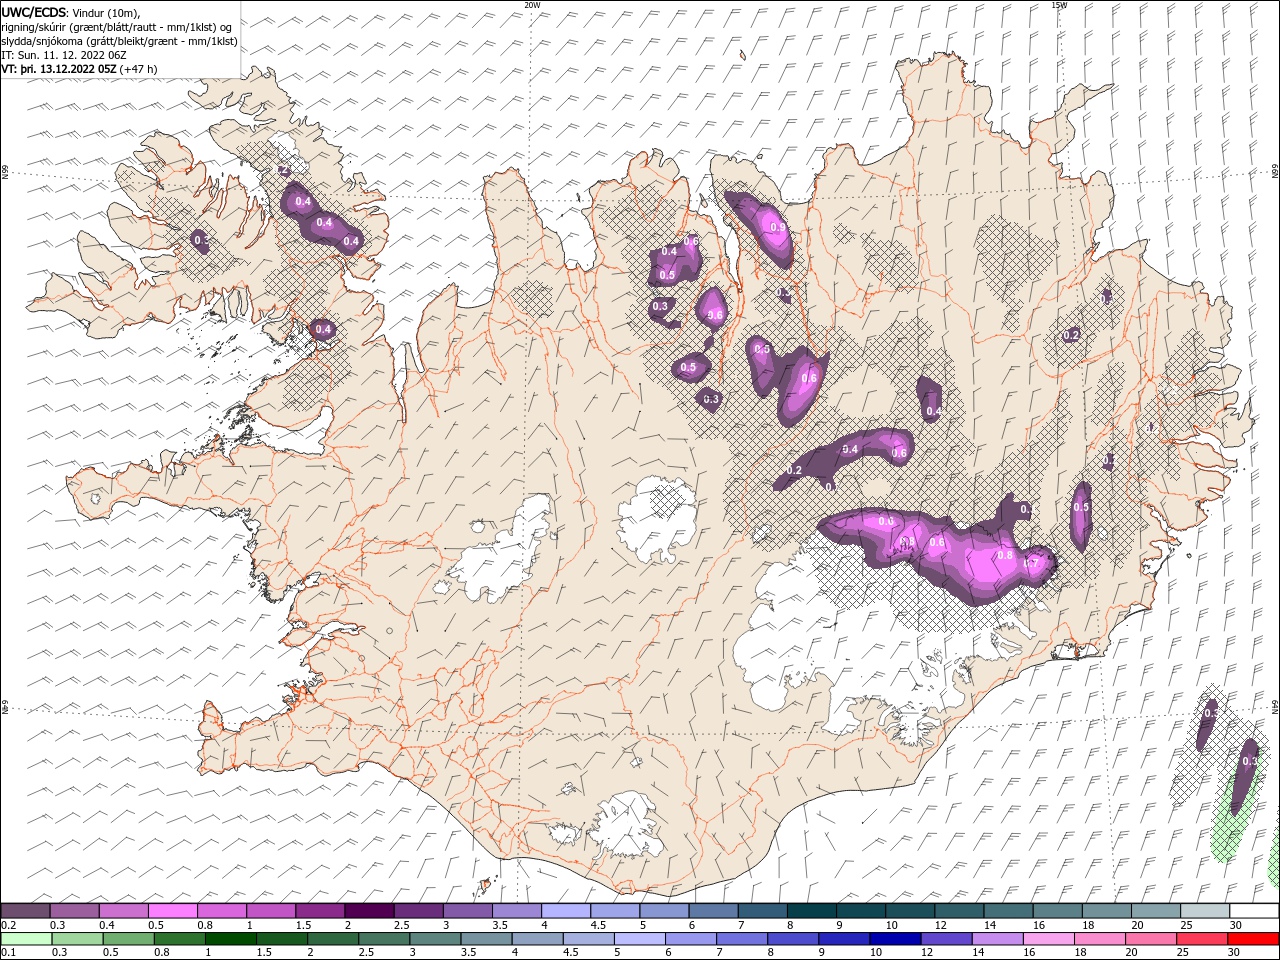
Task: Pick the darkest purple upper swatch after 2
Action: pos(369,911)
